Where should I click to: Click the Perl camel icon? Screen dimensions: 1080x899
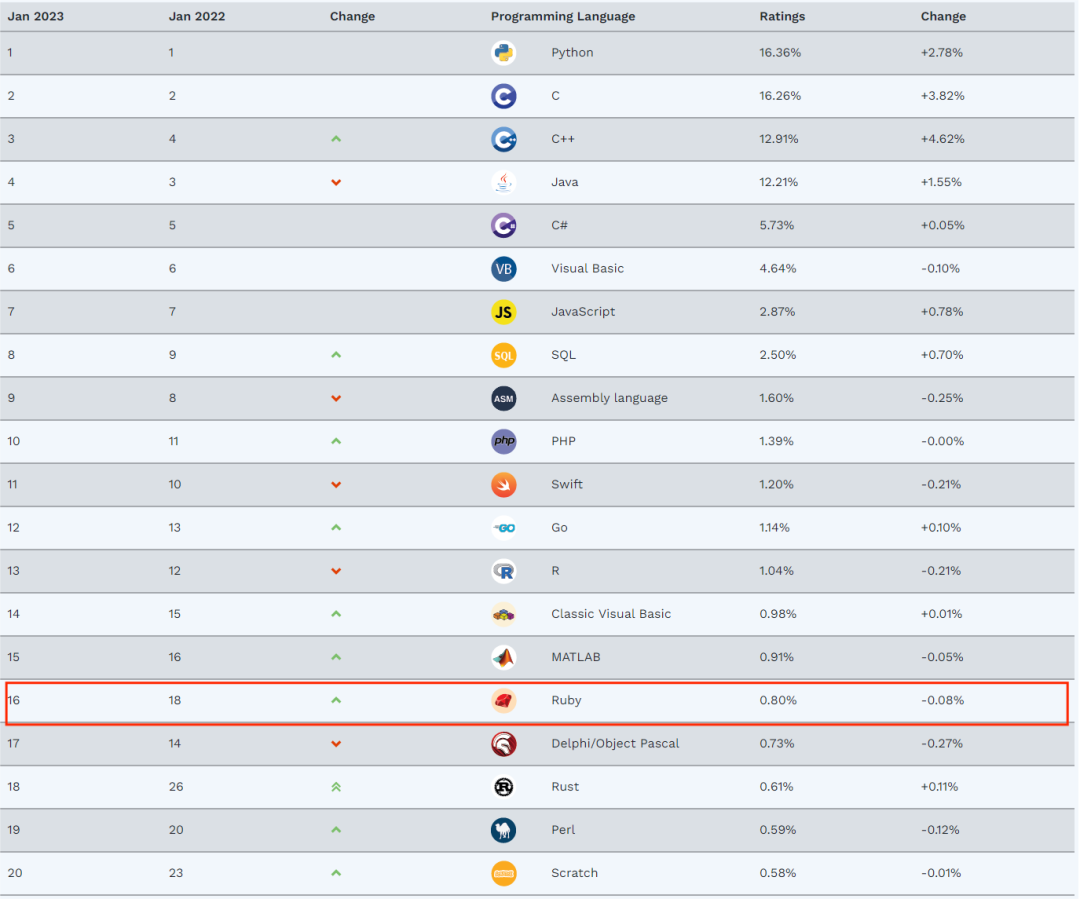tap(504, 830)
